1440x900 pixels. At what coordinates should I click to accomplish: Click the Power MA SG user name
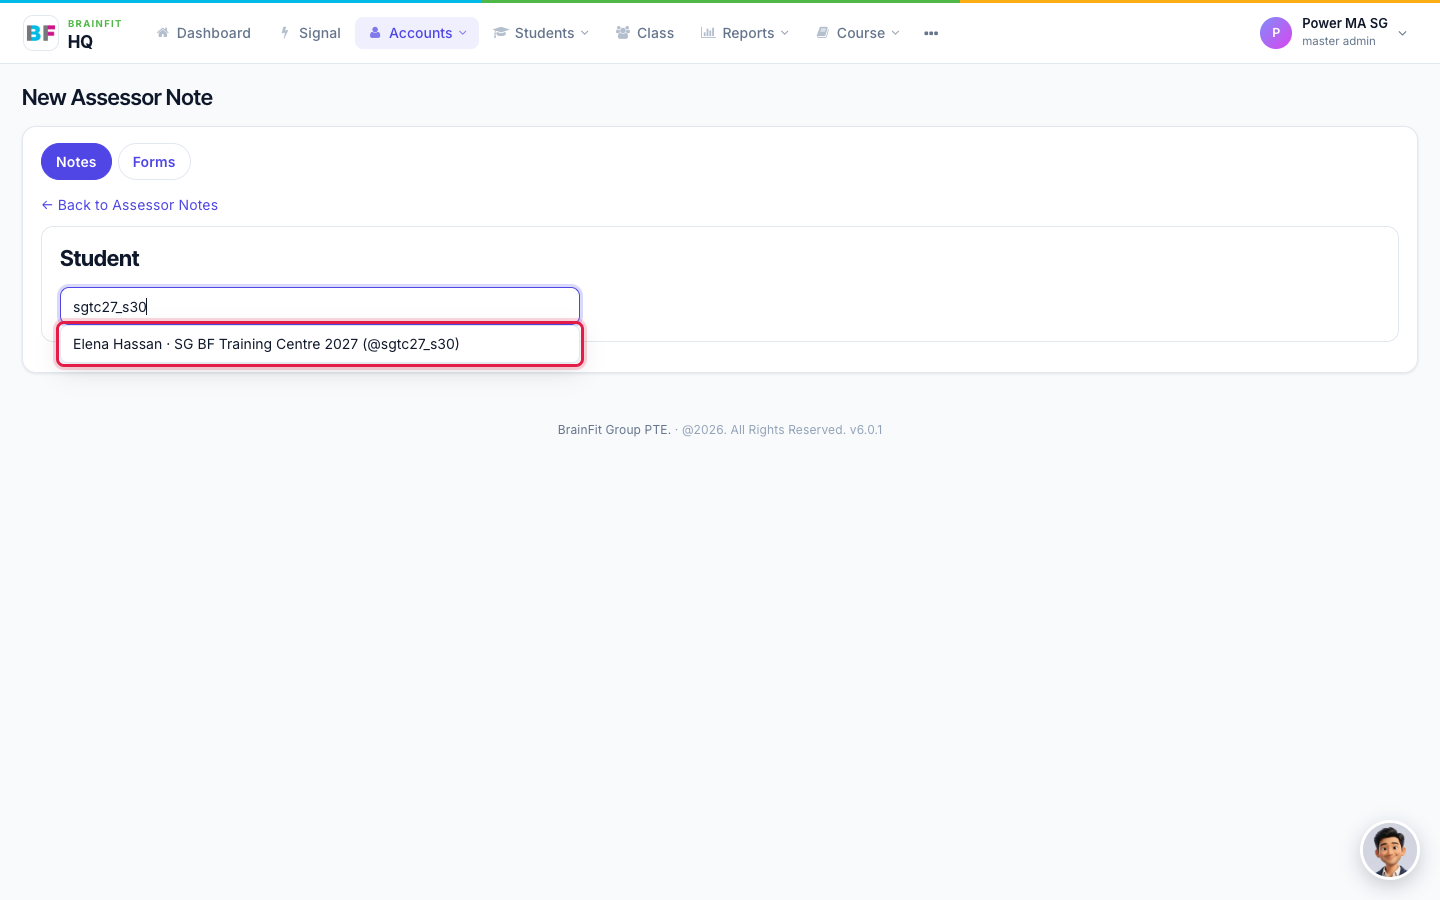click(x=1345, y=23)
